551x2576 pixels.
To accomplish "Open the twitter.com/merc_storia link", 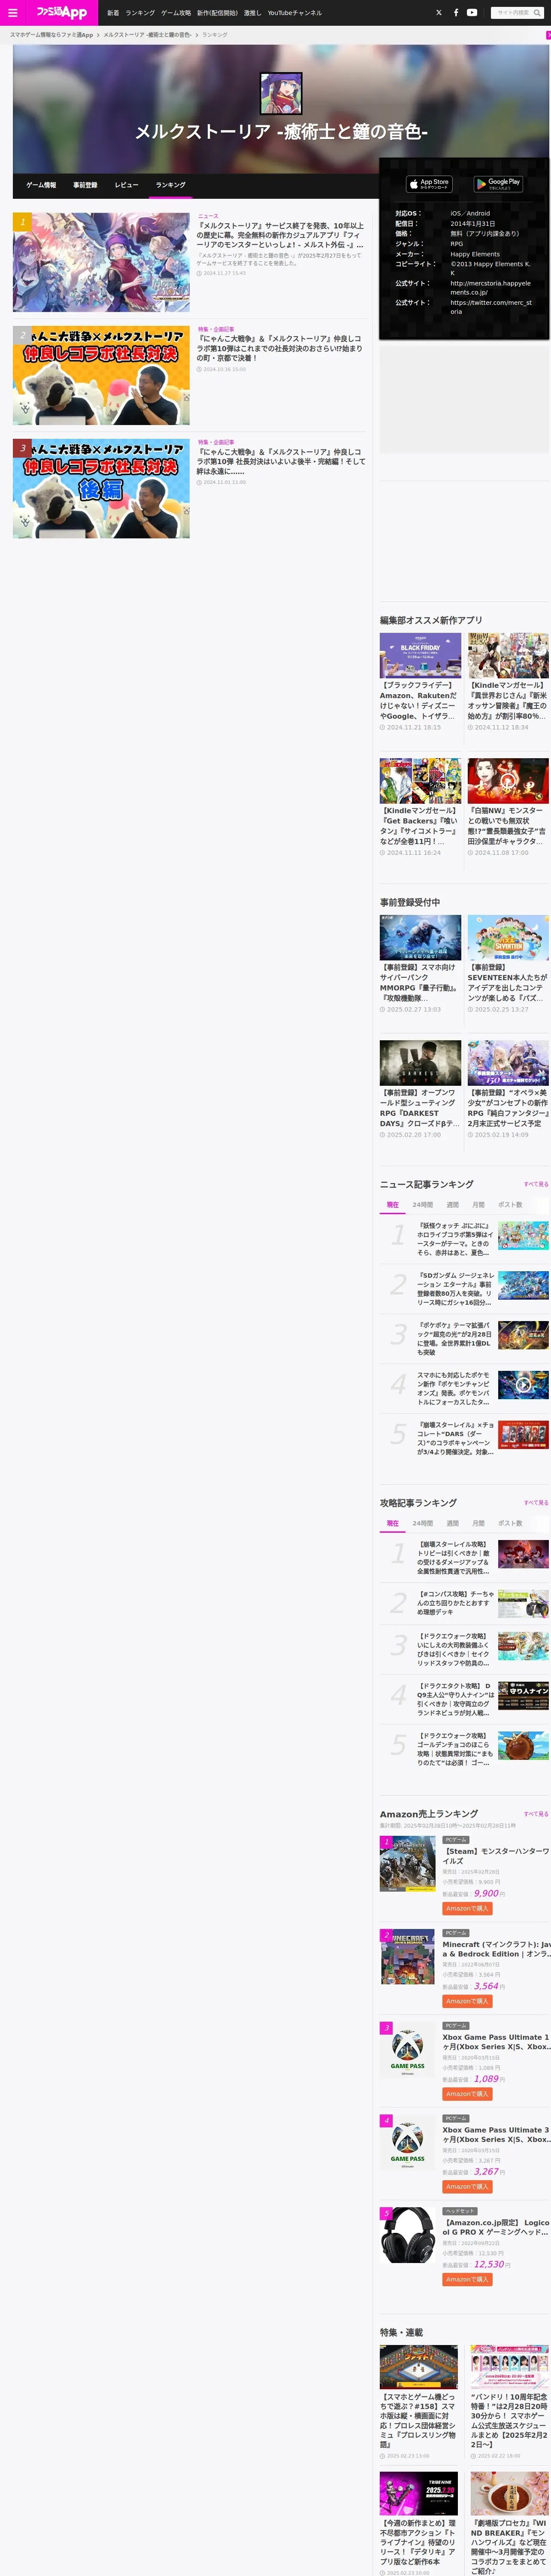I will coord(491,307).
